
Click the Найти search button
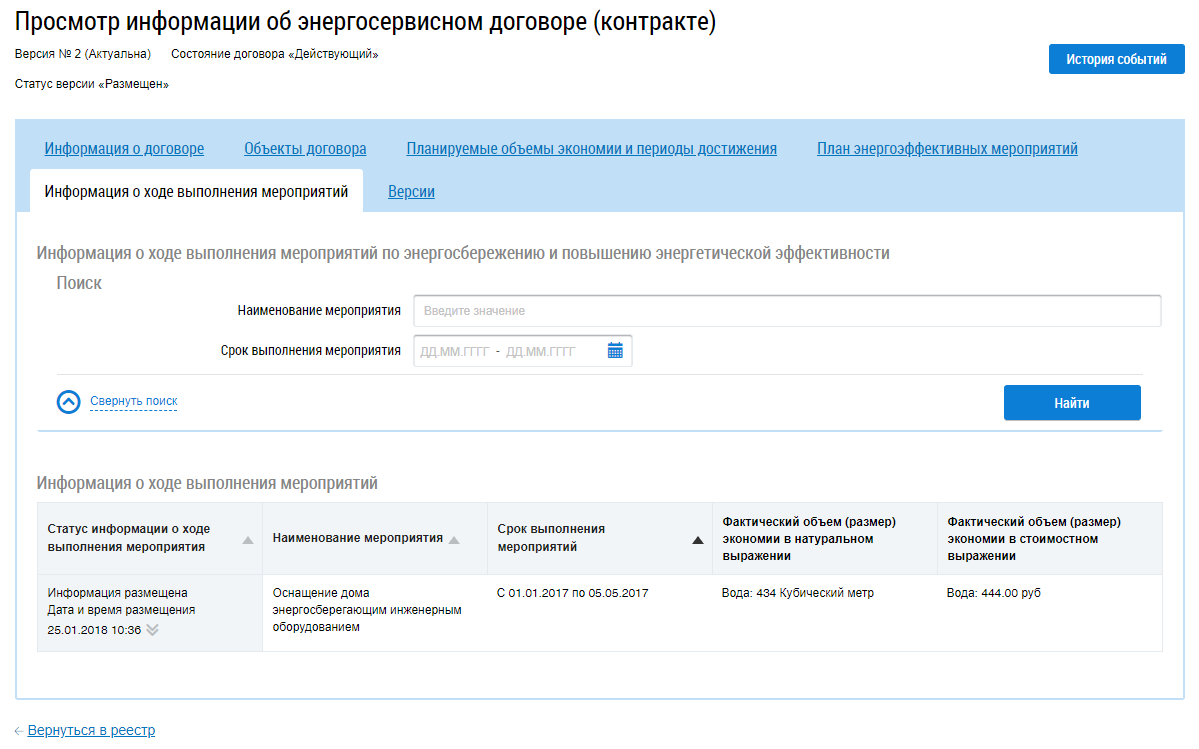[x=1072, y=403]
